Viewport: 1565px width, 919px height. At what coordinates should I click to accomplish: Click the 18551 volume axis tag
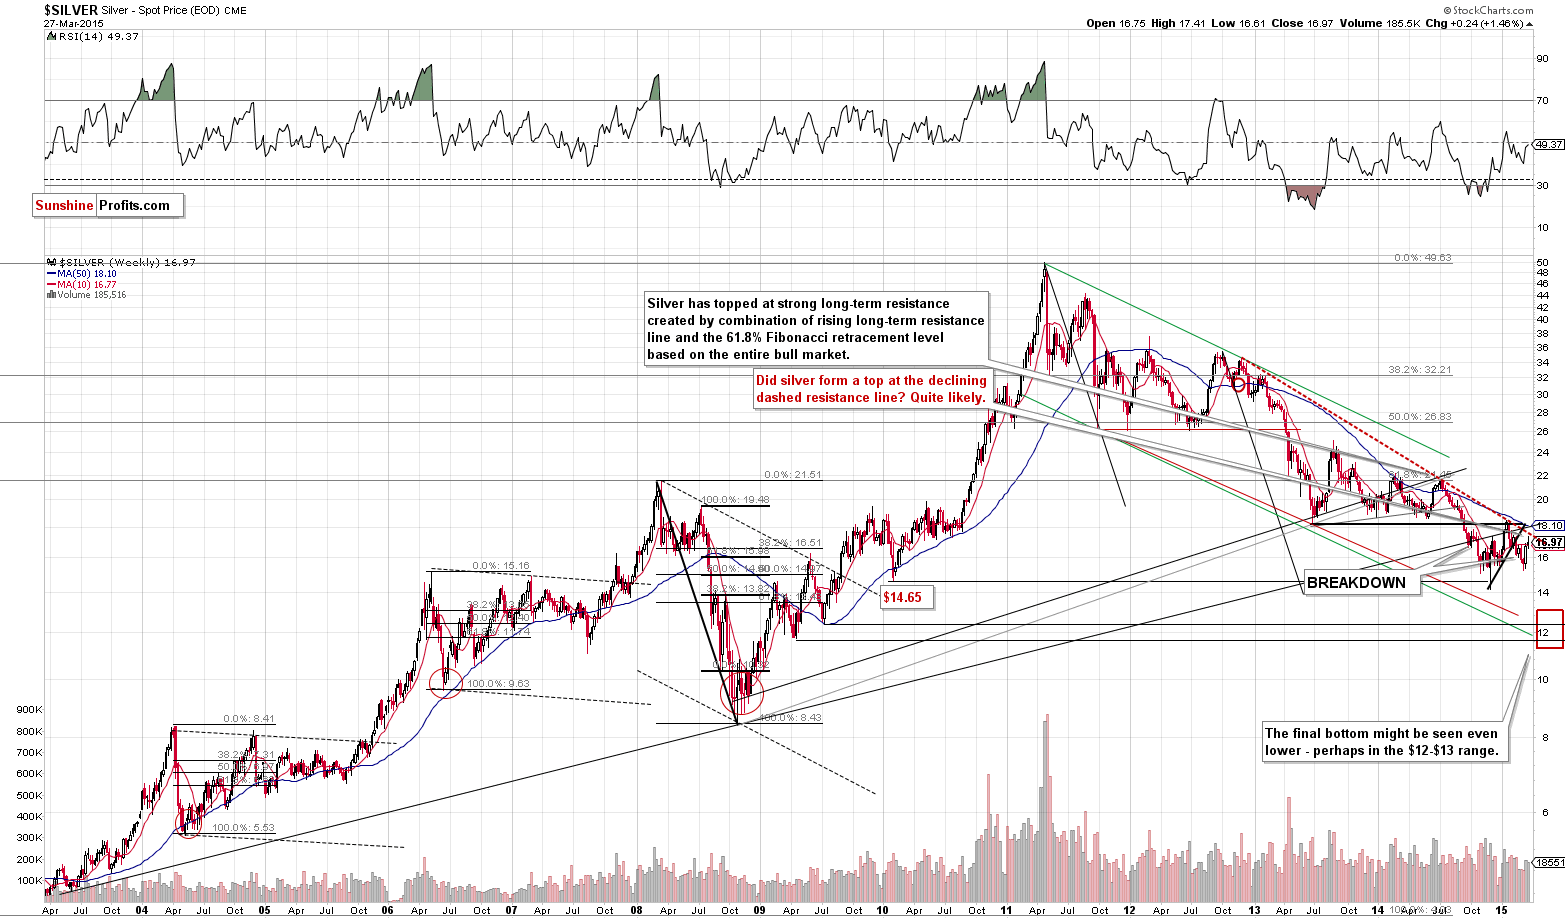click(1549, 862)
